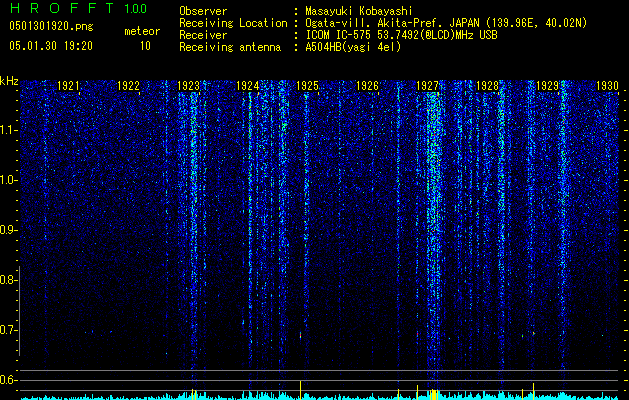This screenshot has width=629, height=400.
Task: Select the meteor count value 10
Action: tap(145, 46)
